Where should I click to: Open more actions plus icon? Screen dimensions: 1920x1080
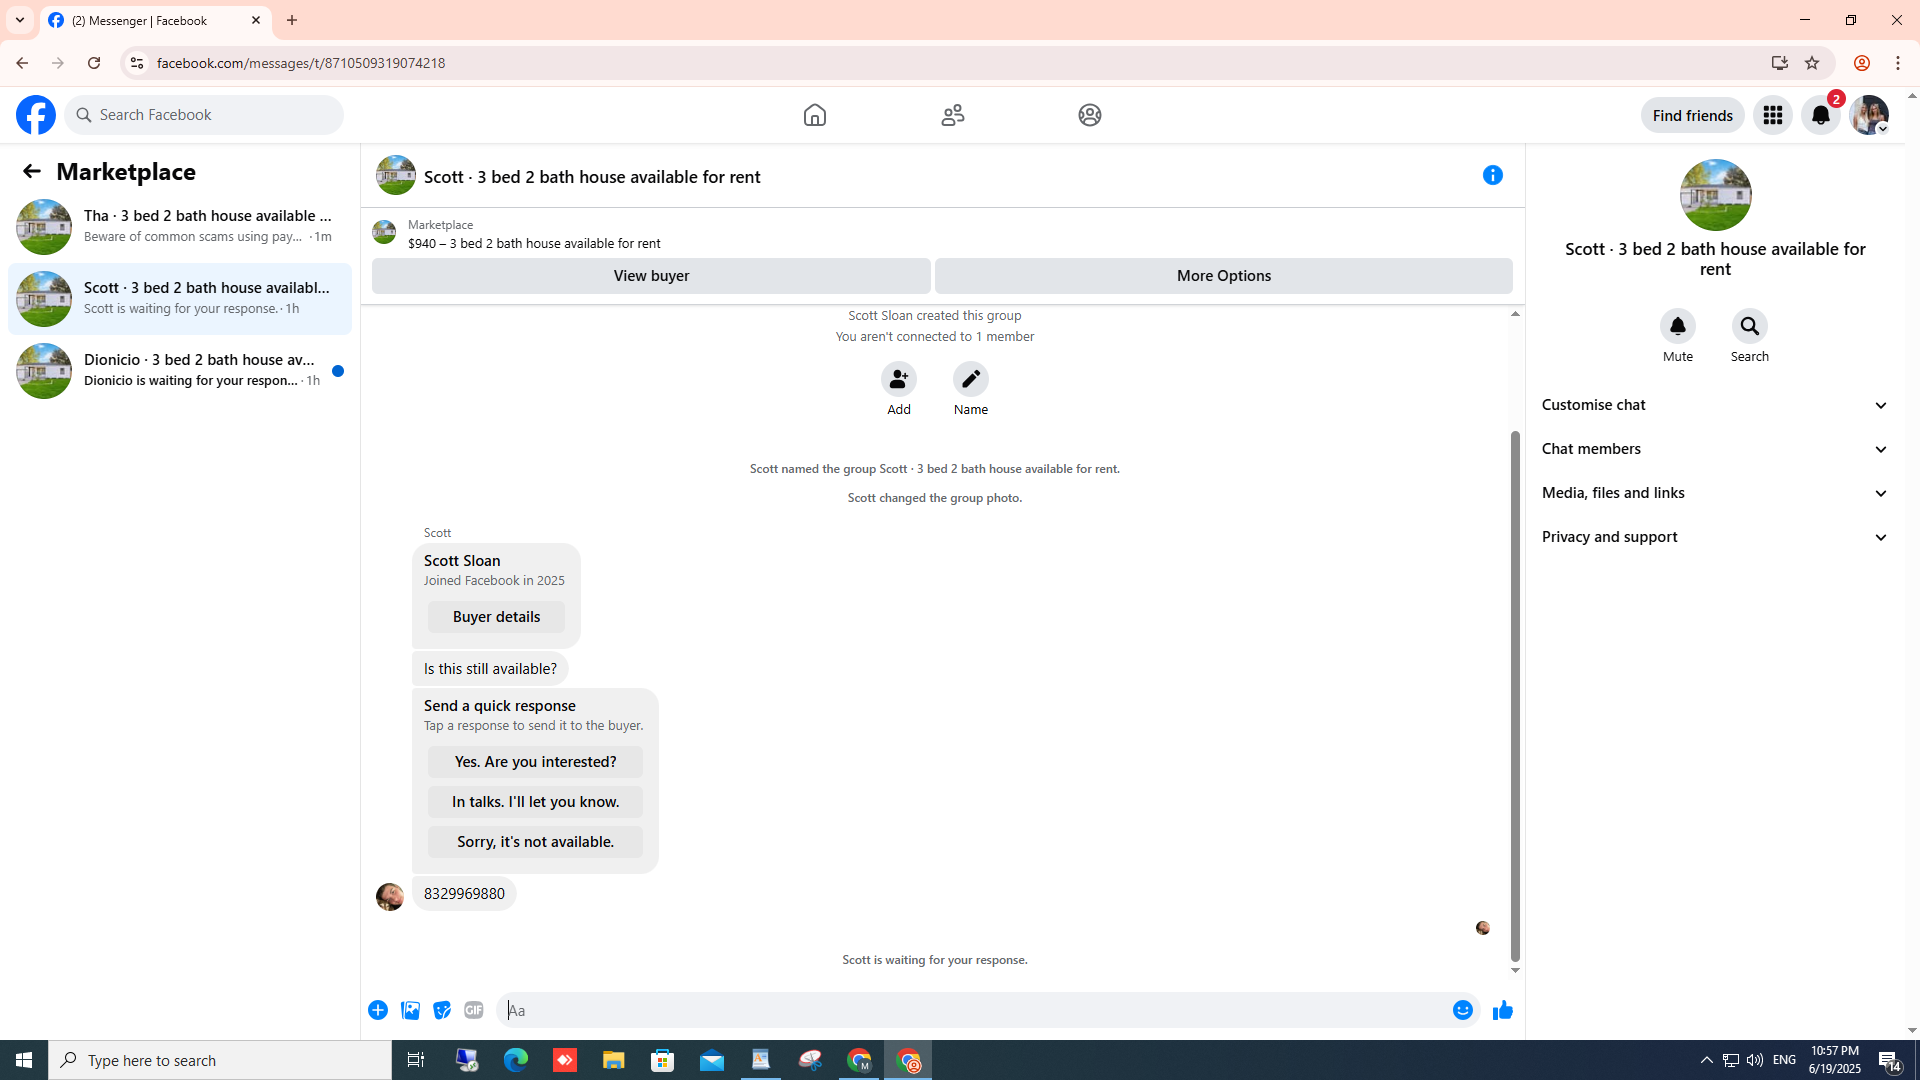pos(378,1011)
